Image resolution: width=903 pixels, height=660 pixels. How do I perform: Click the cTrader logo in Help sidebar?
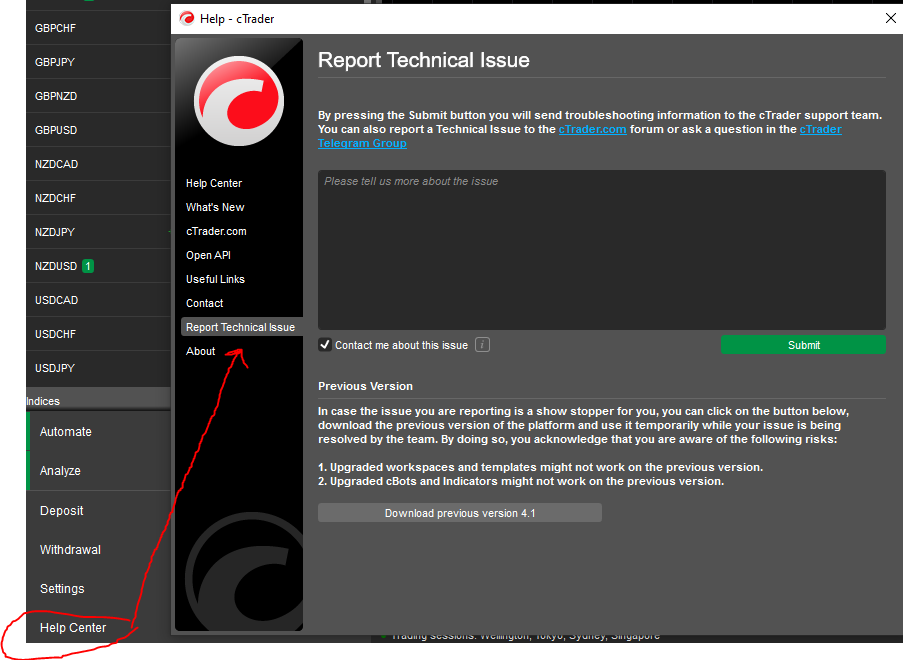(x=239, y=101)
